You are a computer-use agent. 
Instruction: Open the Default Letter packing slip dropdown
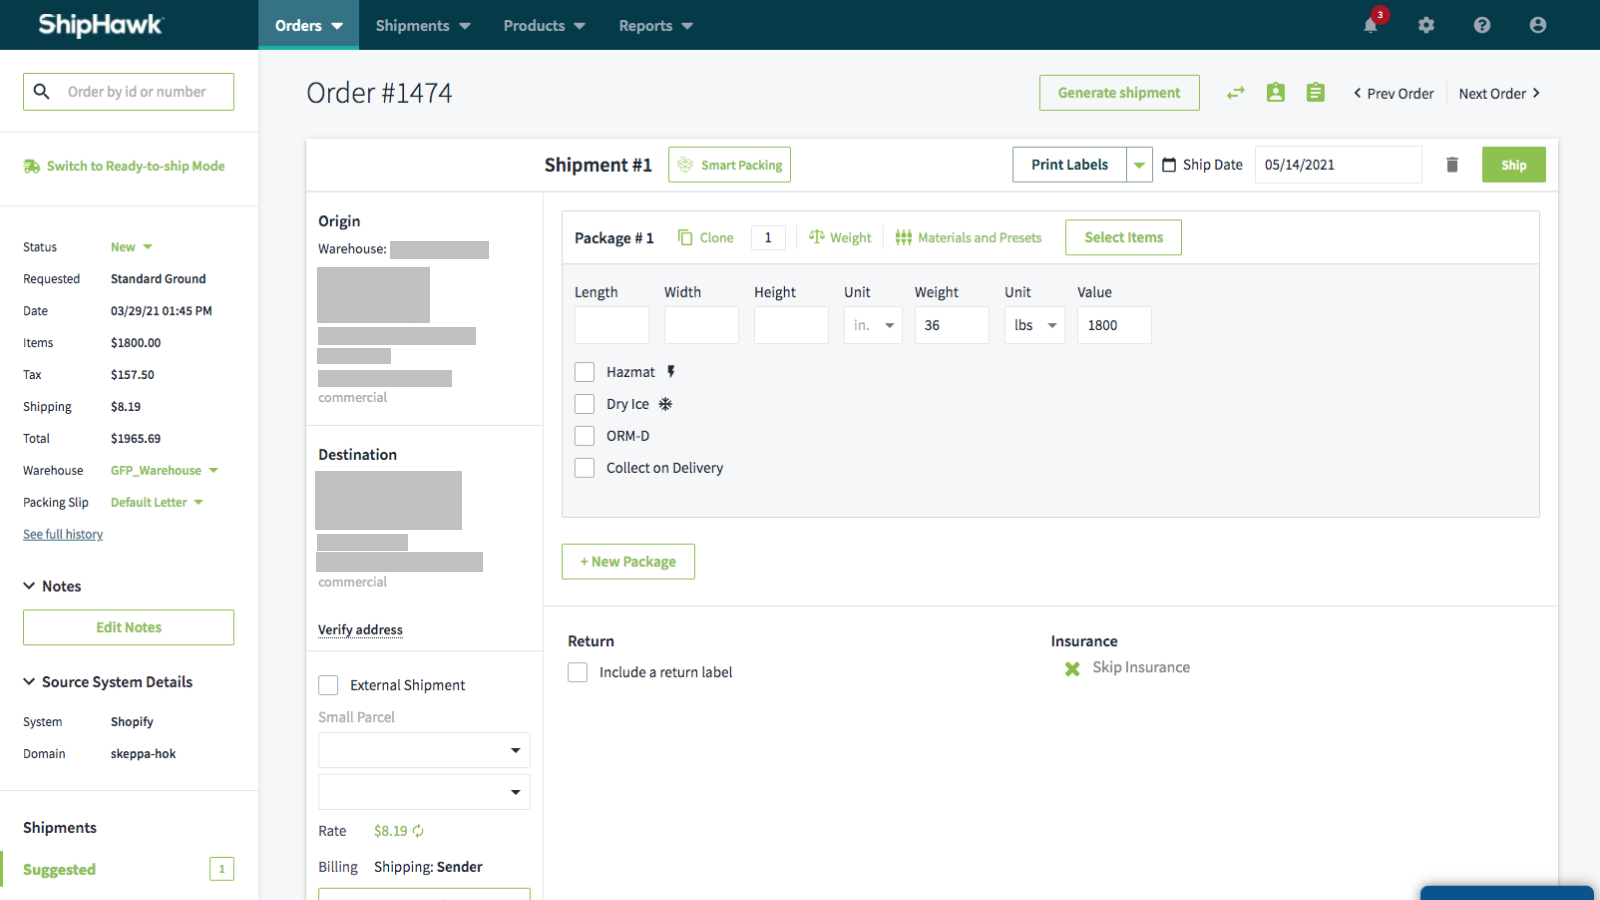157,503
